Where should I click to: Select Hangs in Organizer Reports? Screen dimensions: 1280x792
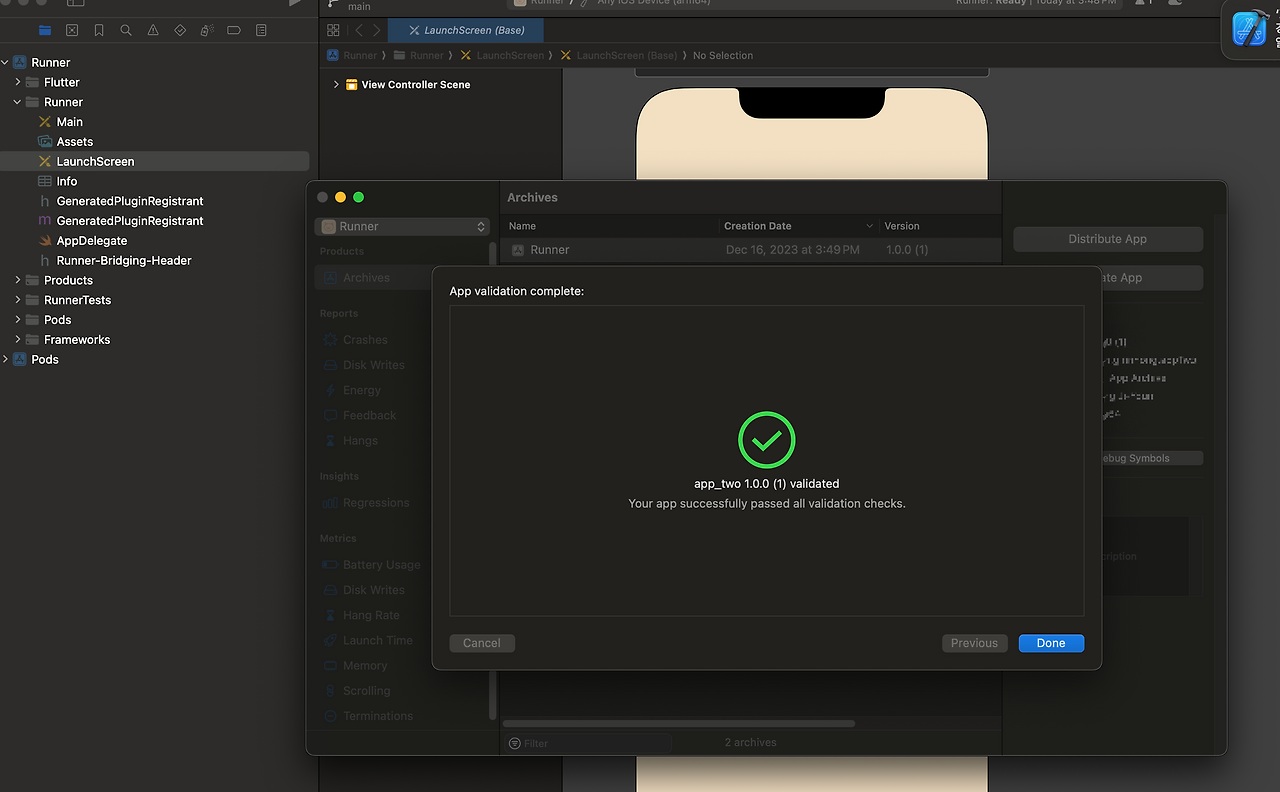360,440
